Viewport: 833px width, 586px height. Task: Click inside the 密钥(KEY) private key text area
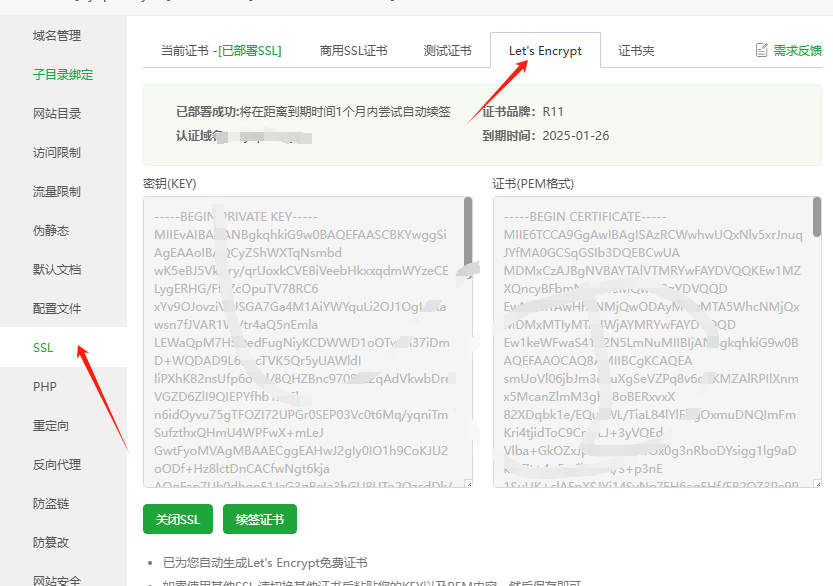point(300,340)
